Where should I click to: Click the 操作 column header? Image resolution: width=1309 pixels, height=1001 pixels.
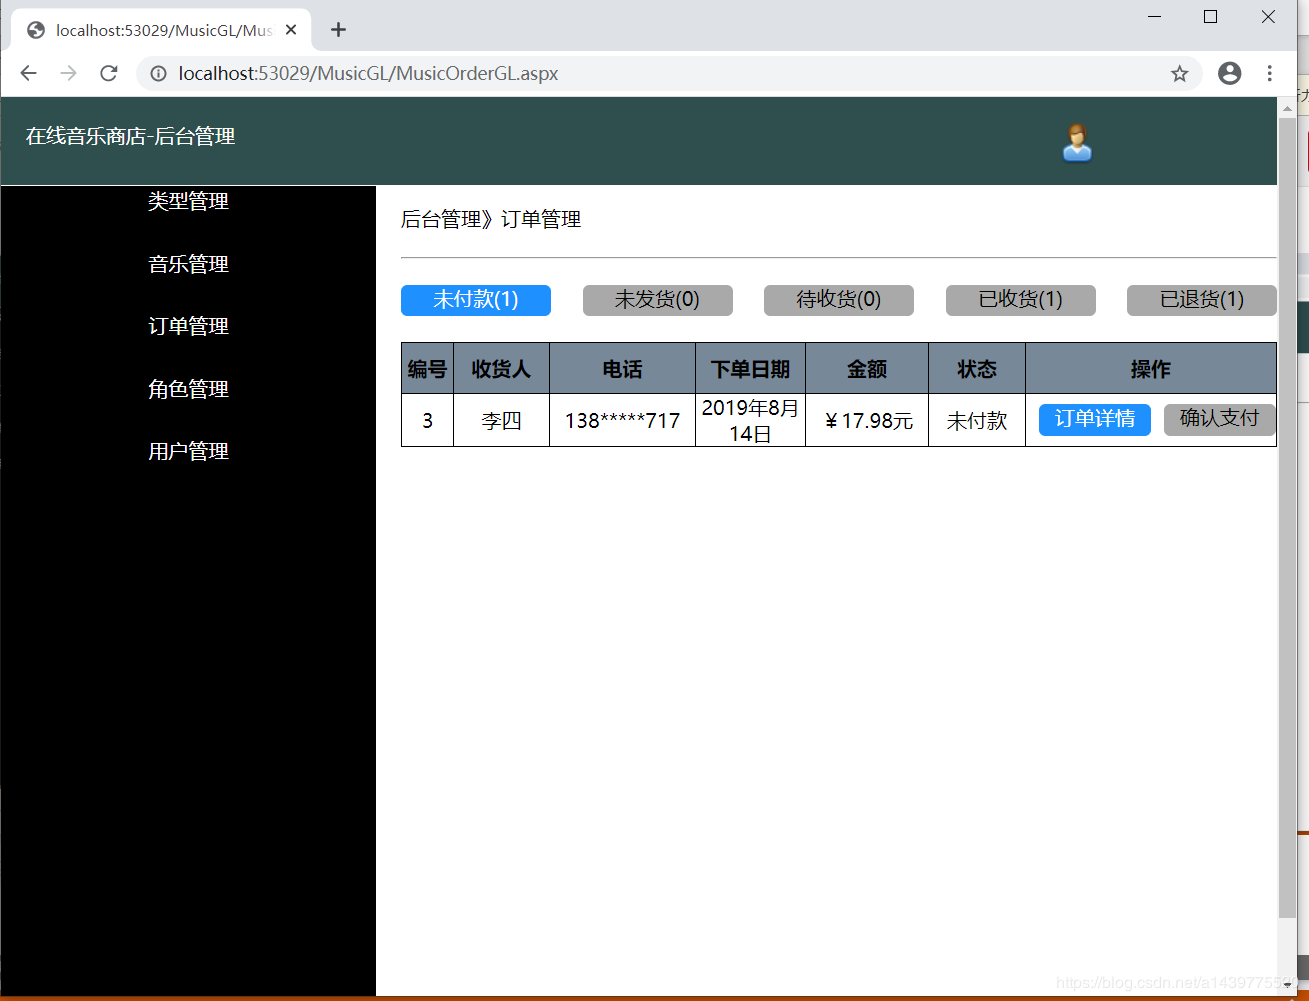click(x=1151, y=369)
